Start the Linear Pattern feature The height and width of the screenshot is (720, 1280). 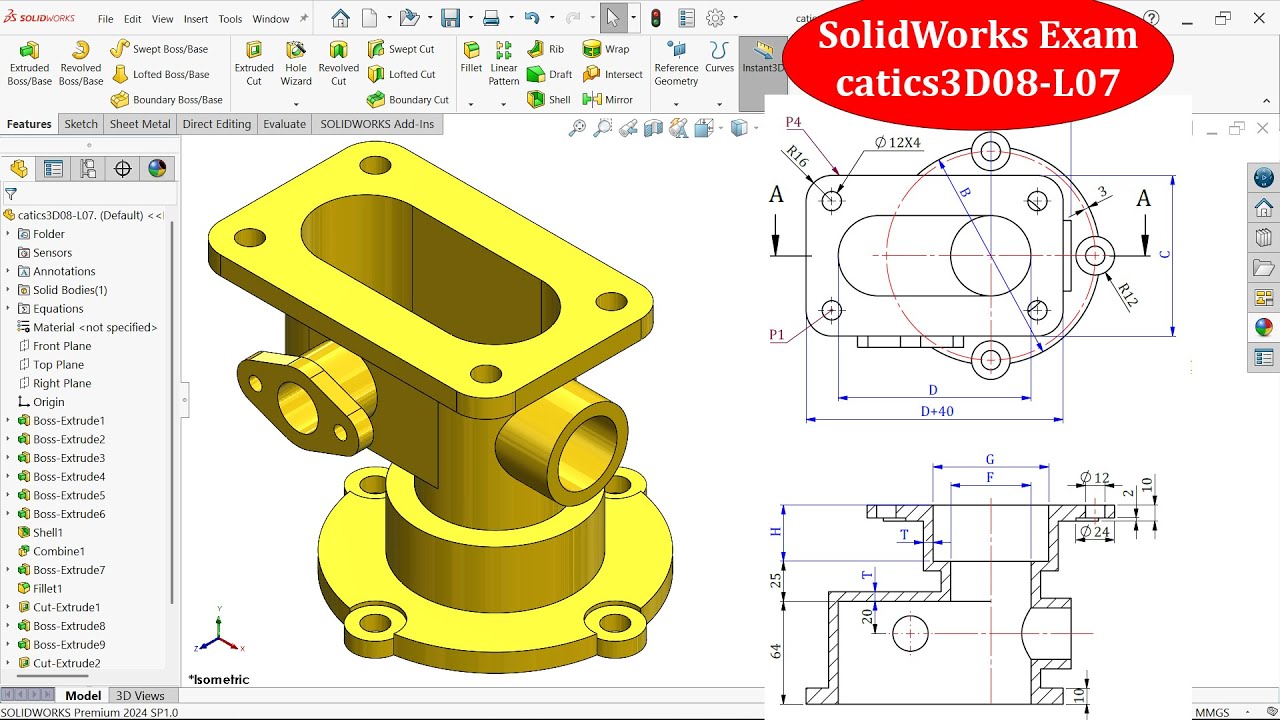(504, 64)
